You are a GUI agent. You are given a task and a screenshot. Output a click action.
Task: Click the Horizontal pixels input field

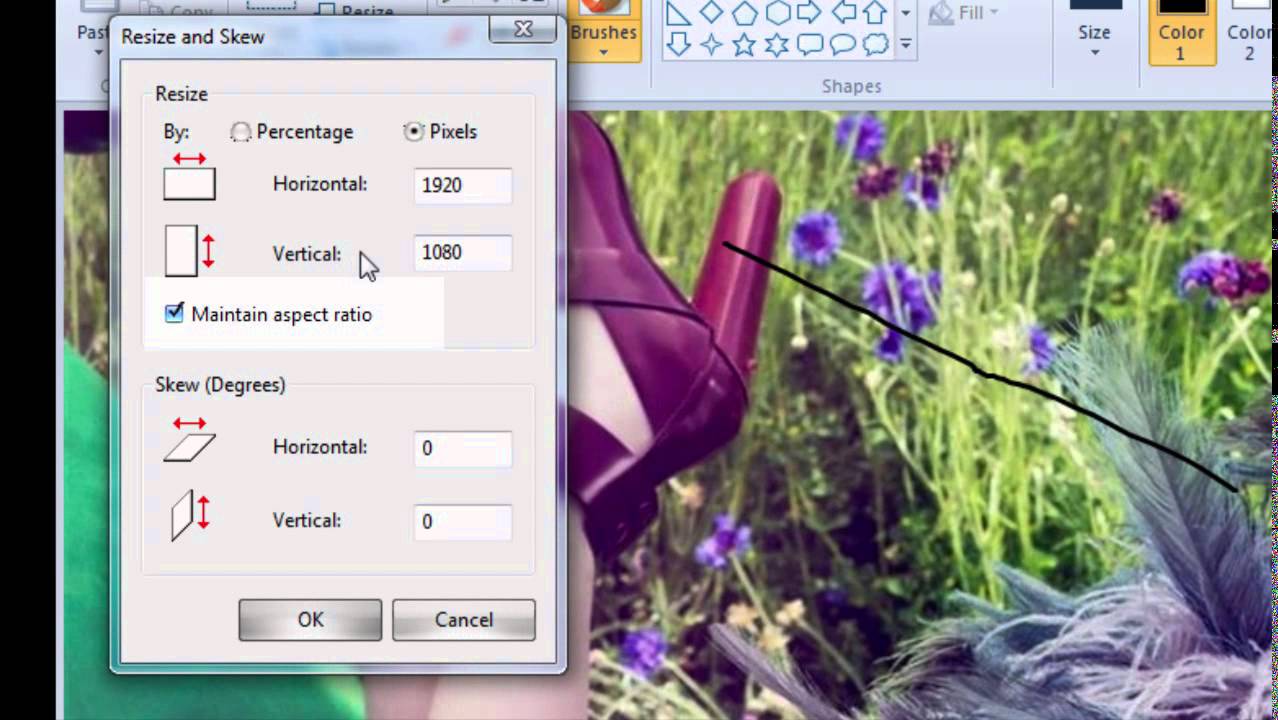click(x=461, y=185)
